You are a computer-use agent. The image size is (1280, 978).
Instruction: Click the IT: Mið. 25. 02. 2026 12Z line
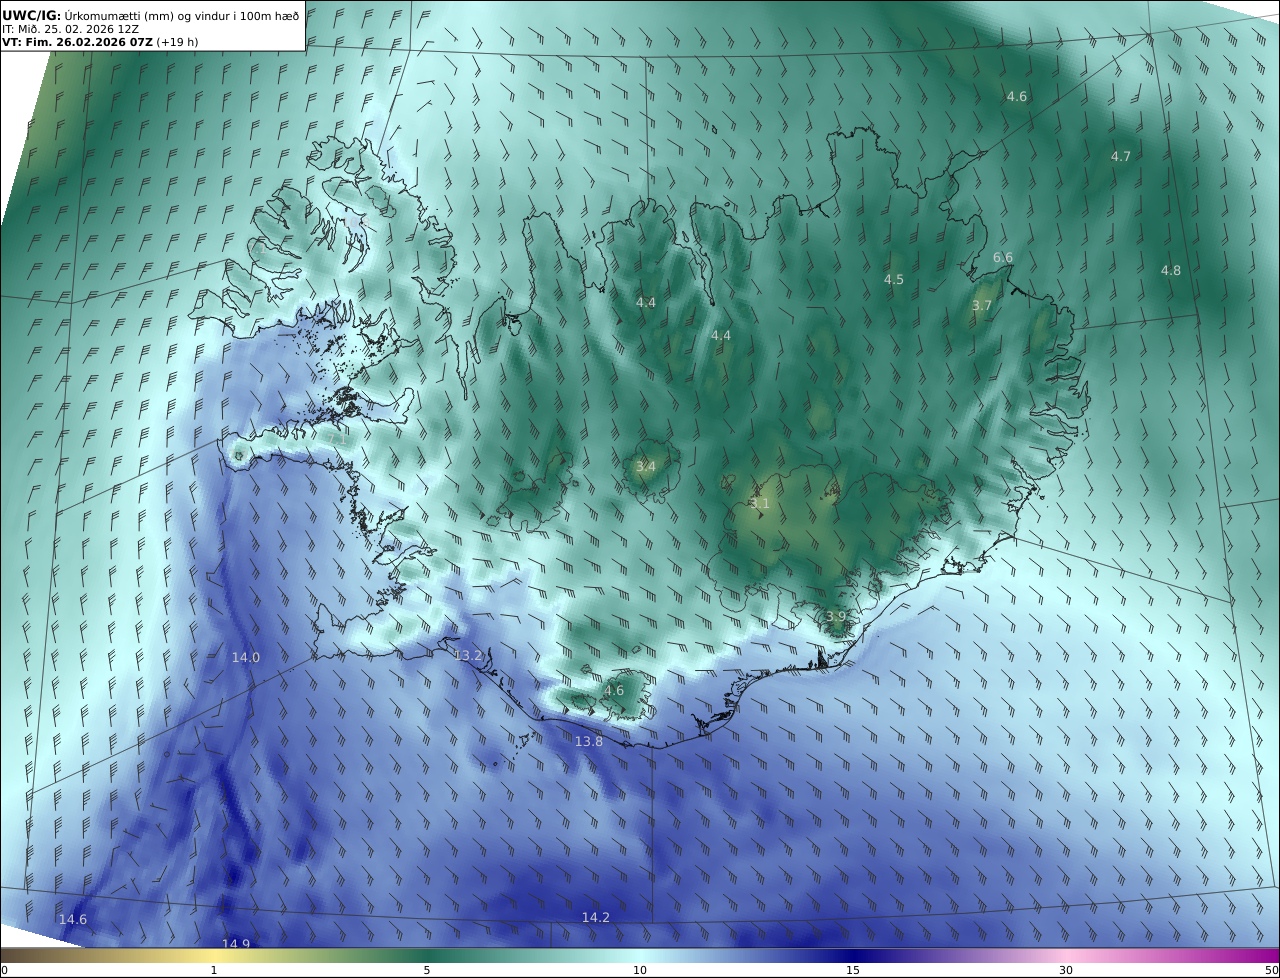coord(70,29)
